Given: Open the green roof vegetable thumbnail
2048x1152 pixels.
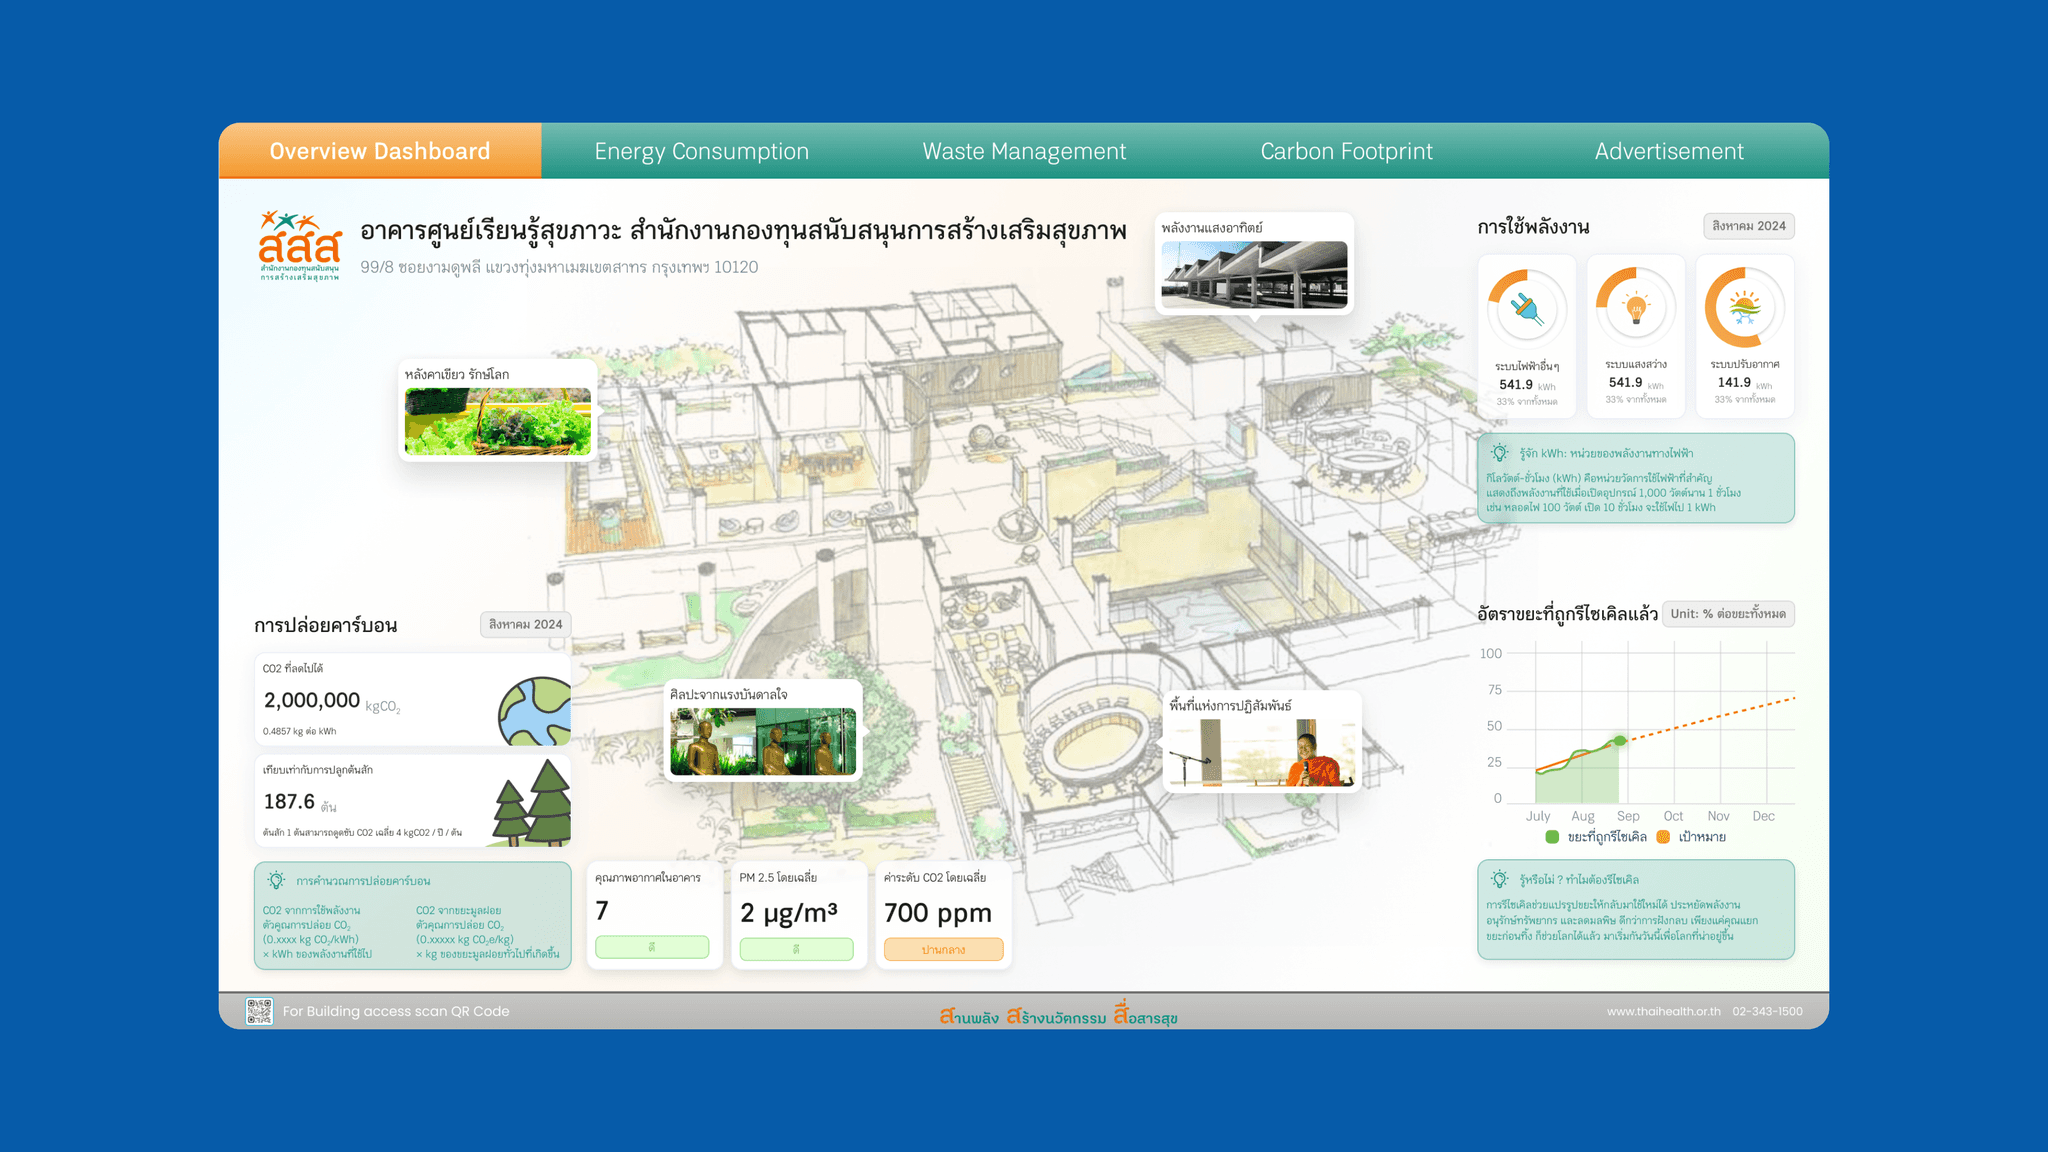Looking at the screenshot, I should click(x=497, y=421).
